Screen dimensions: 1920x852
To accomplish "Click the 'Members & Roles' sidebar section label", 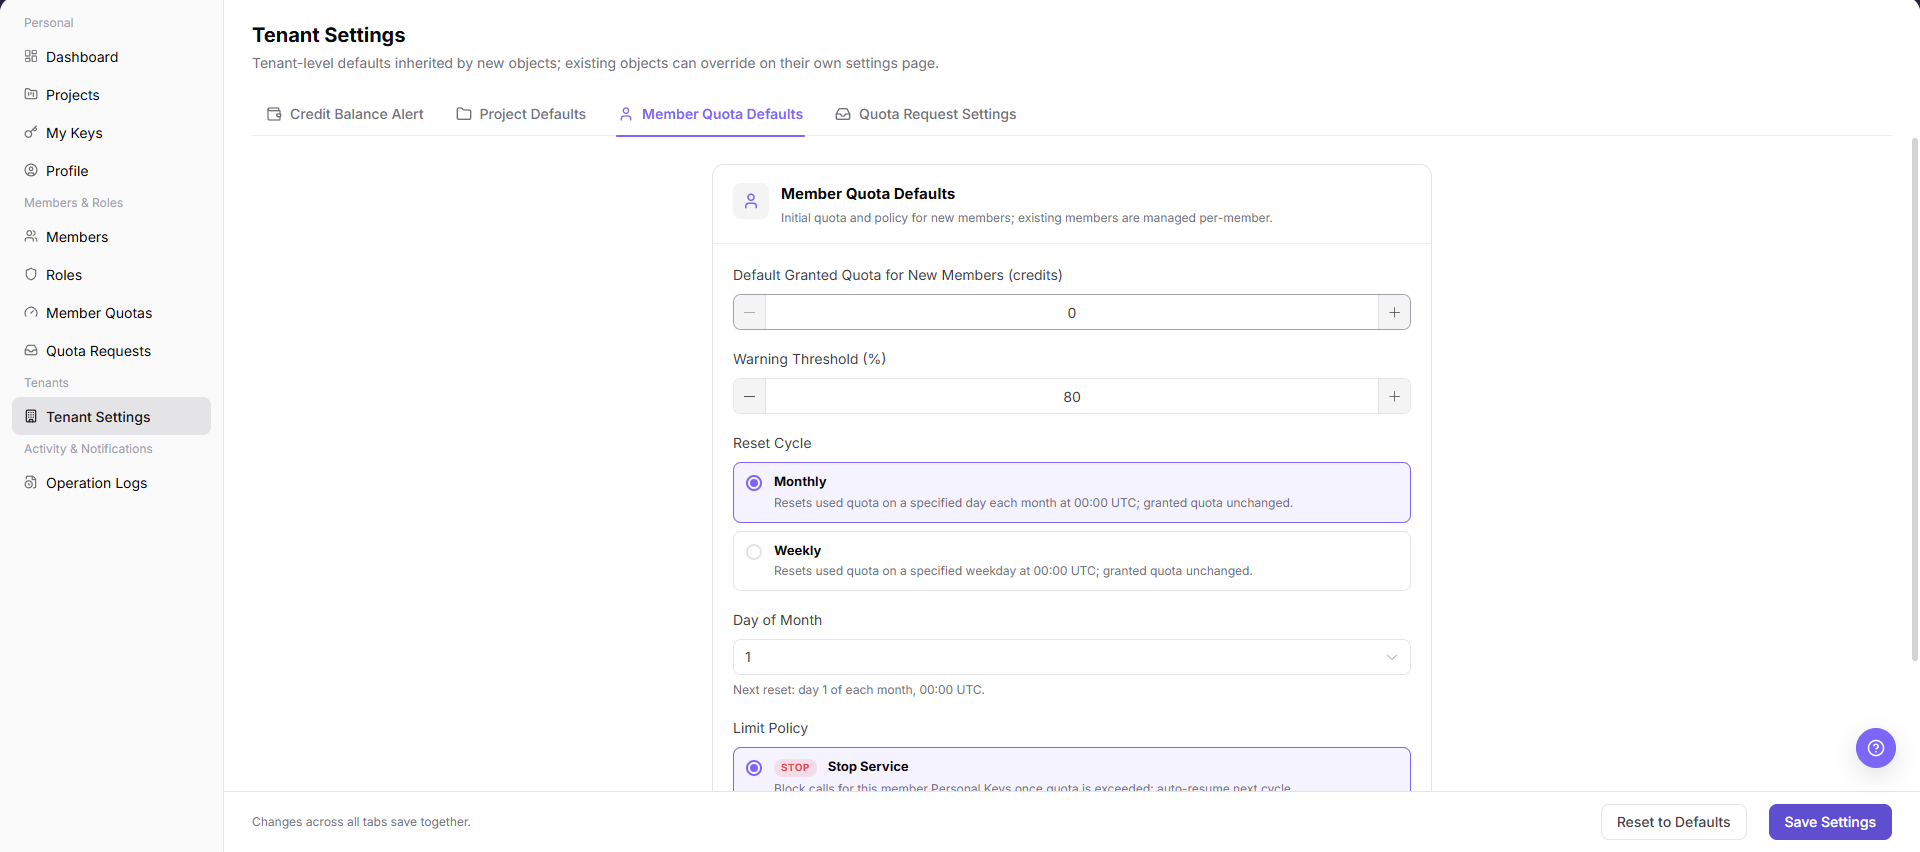I will 73,203.
